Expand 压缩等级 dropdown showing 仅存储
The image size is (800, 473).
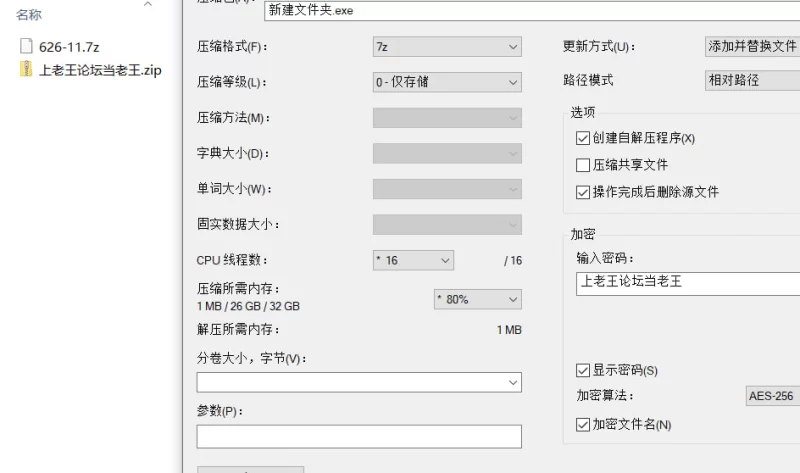tap(447, 82)
